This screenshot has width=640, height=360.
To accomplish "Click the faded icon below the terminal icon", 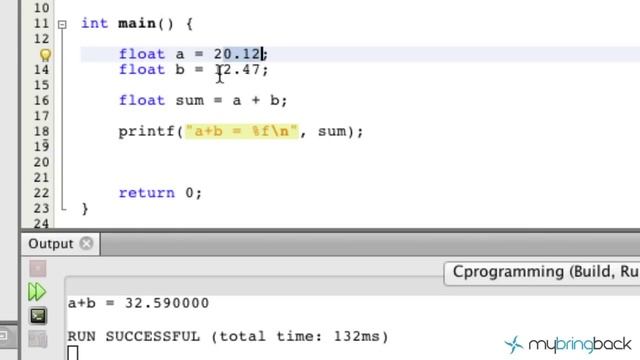I will point(38,339).
